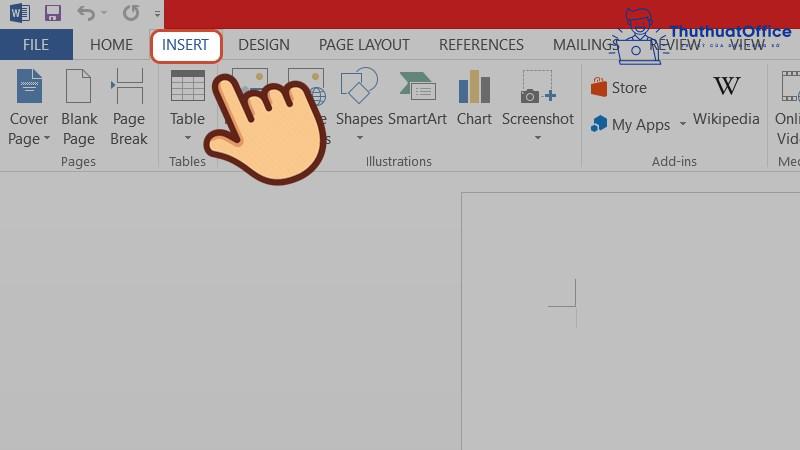This screenshot has width=800, height=450.
Task: Expand the My Apps dropdown arrow
Action: point(683,124)
